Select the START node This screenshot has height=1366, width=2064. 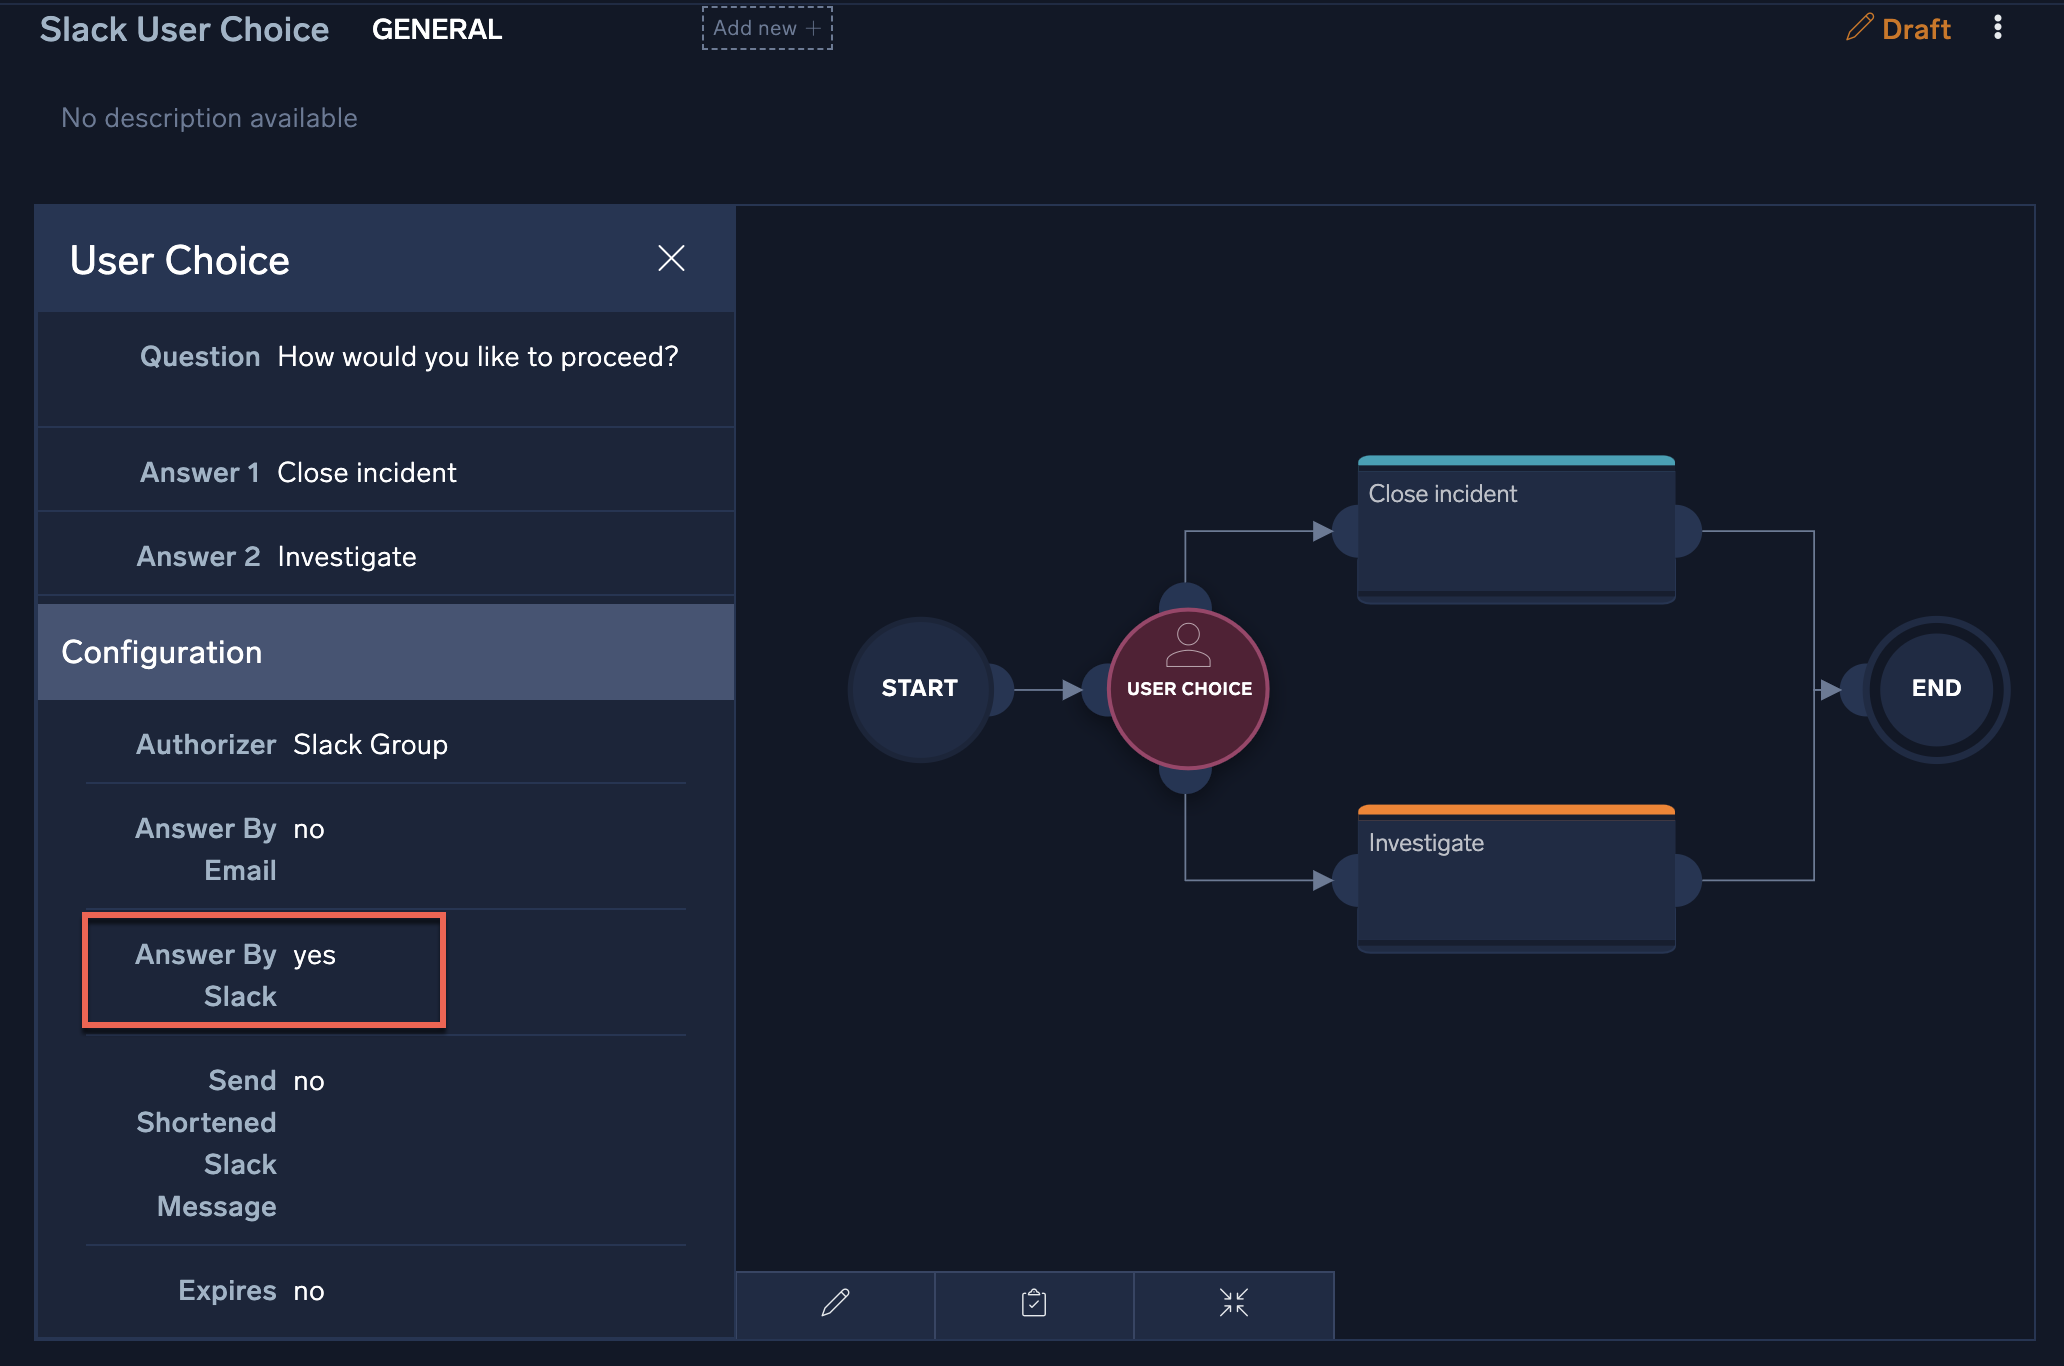click(919, 689)
